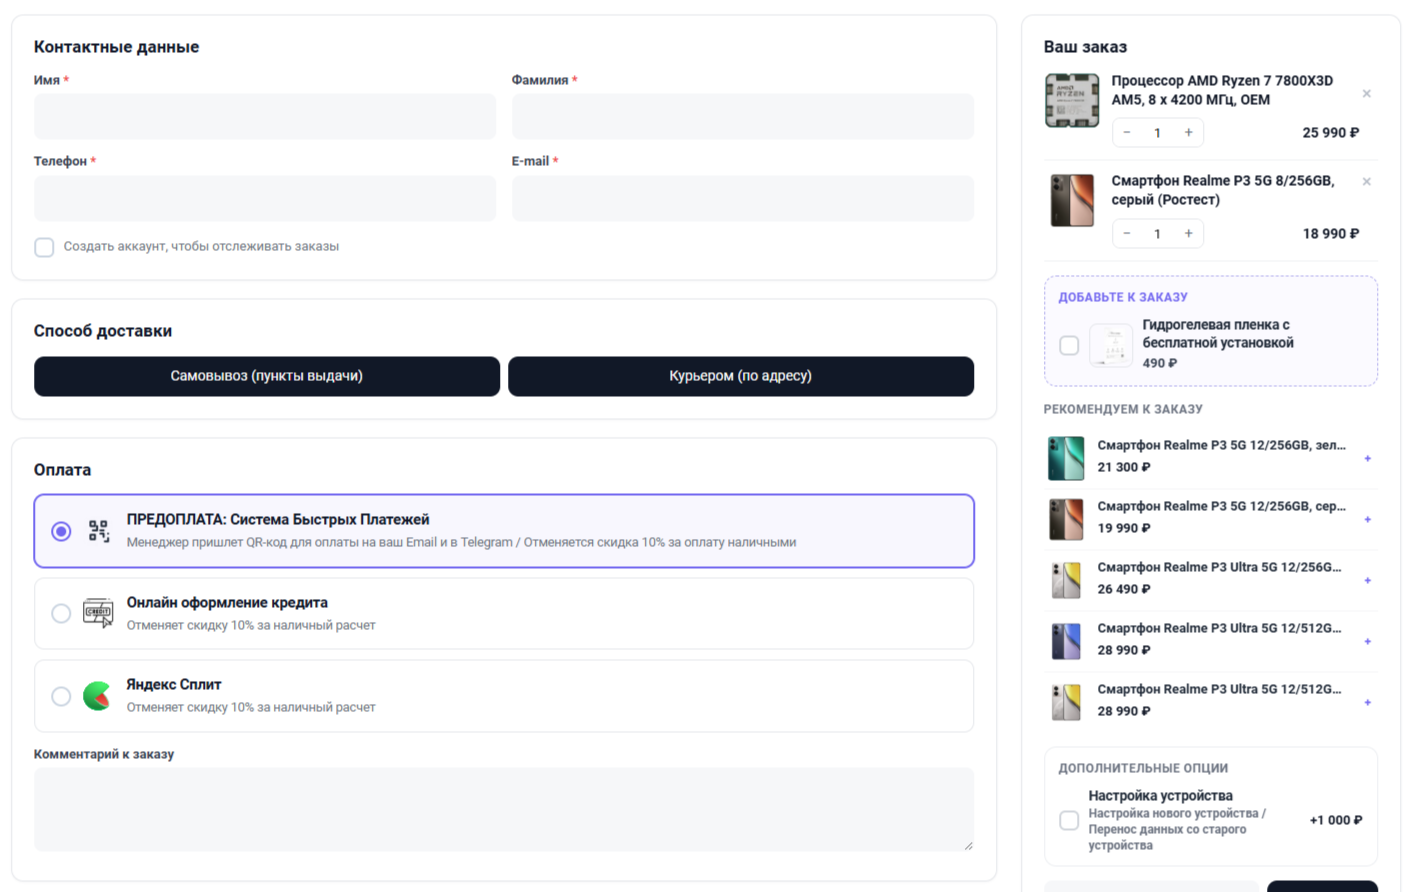Open thumbnail of the 19 990 ₽ Realme P3
This screenshot has width=1412, height=892.
click(x=1066, y=519)
